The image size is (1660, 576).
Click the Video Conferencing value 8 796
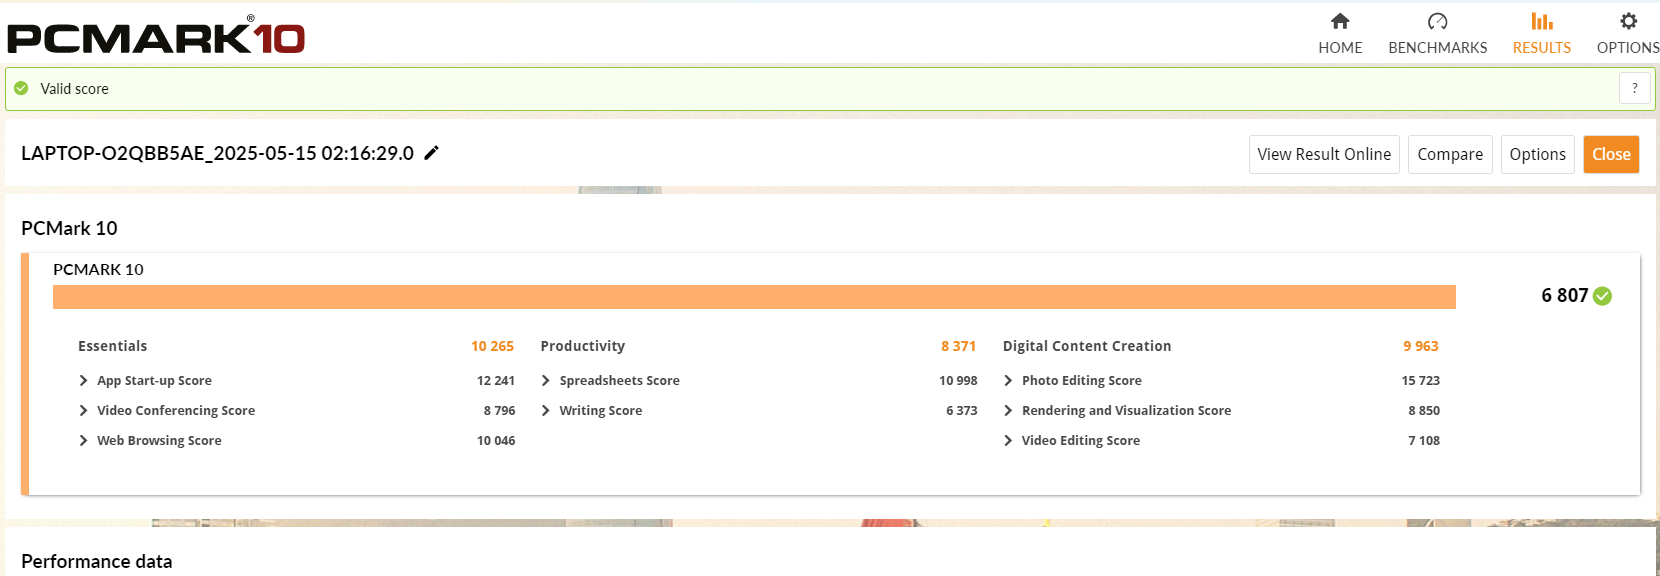499,411
